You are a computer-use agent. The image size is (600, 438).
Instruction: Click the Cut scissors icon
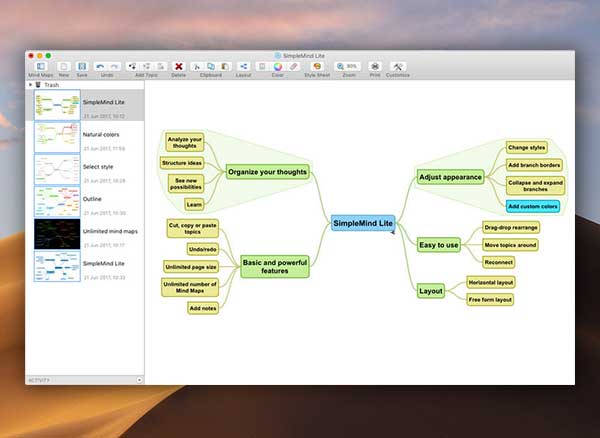coord(197,67)
